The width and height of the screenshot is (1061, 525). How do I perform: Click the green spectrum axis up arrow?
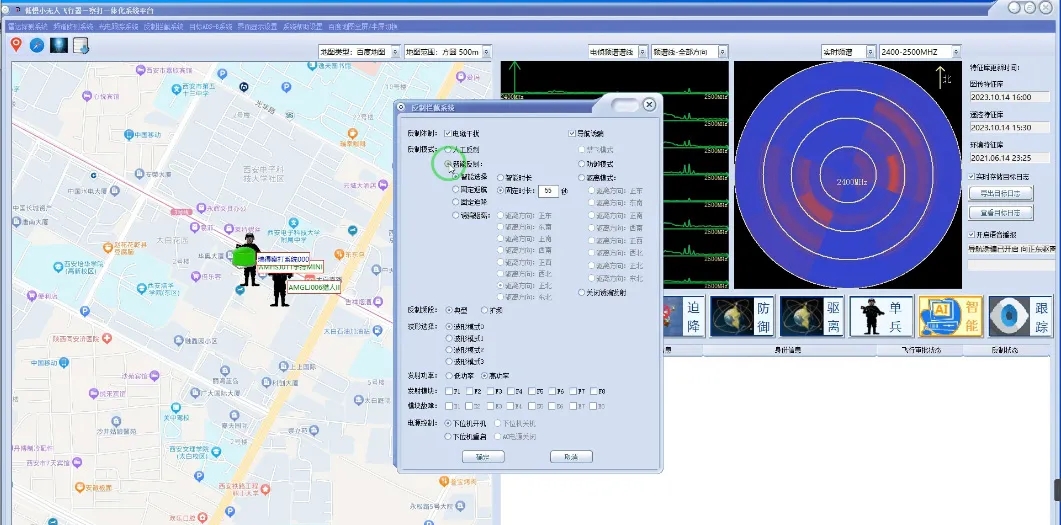pos(515,76)
